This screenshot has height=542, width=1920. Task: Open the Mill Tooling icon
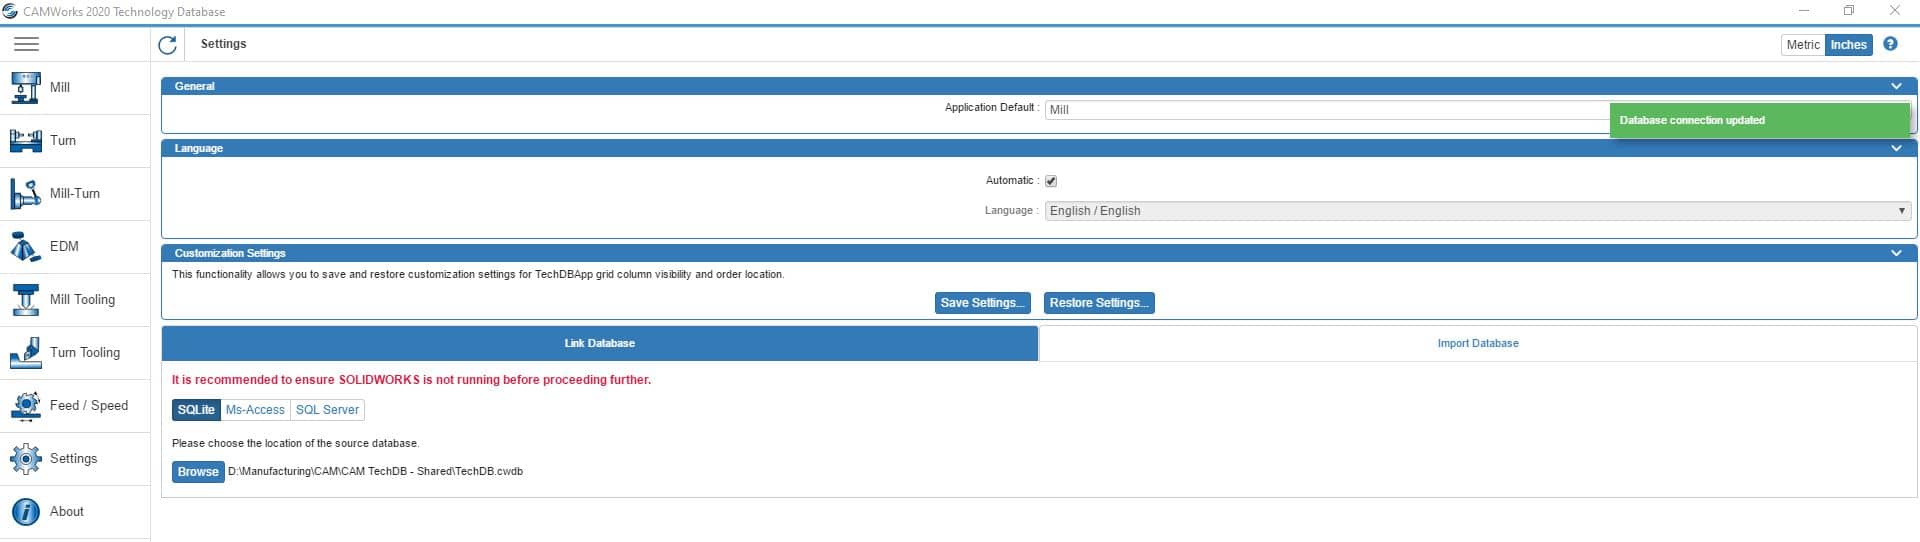26,300
